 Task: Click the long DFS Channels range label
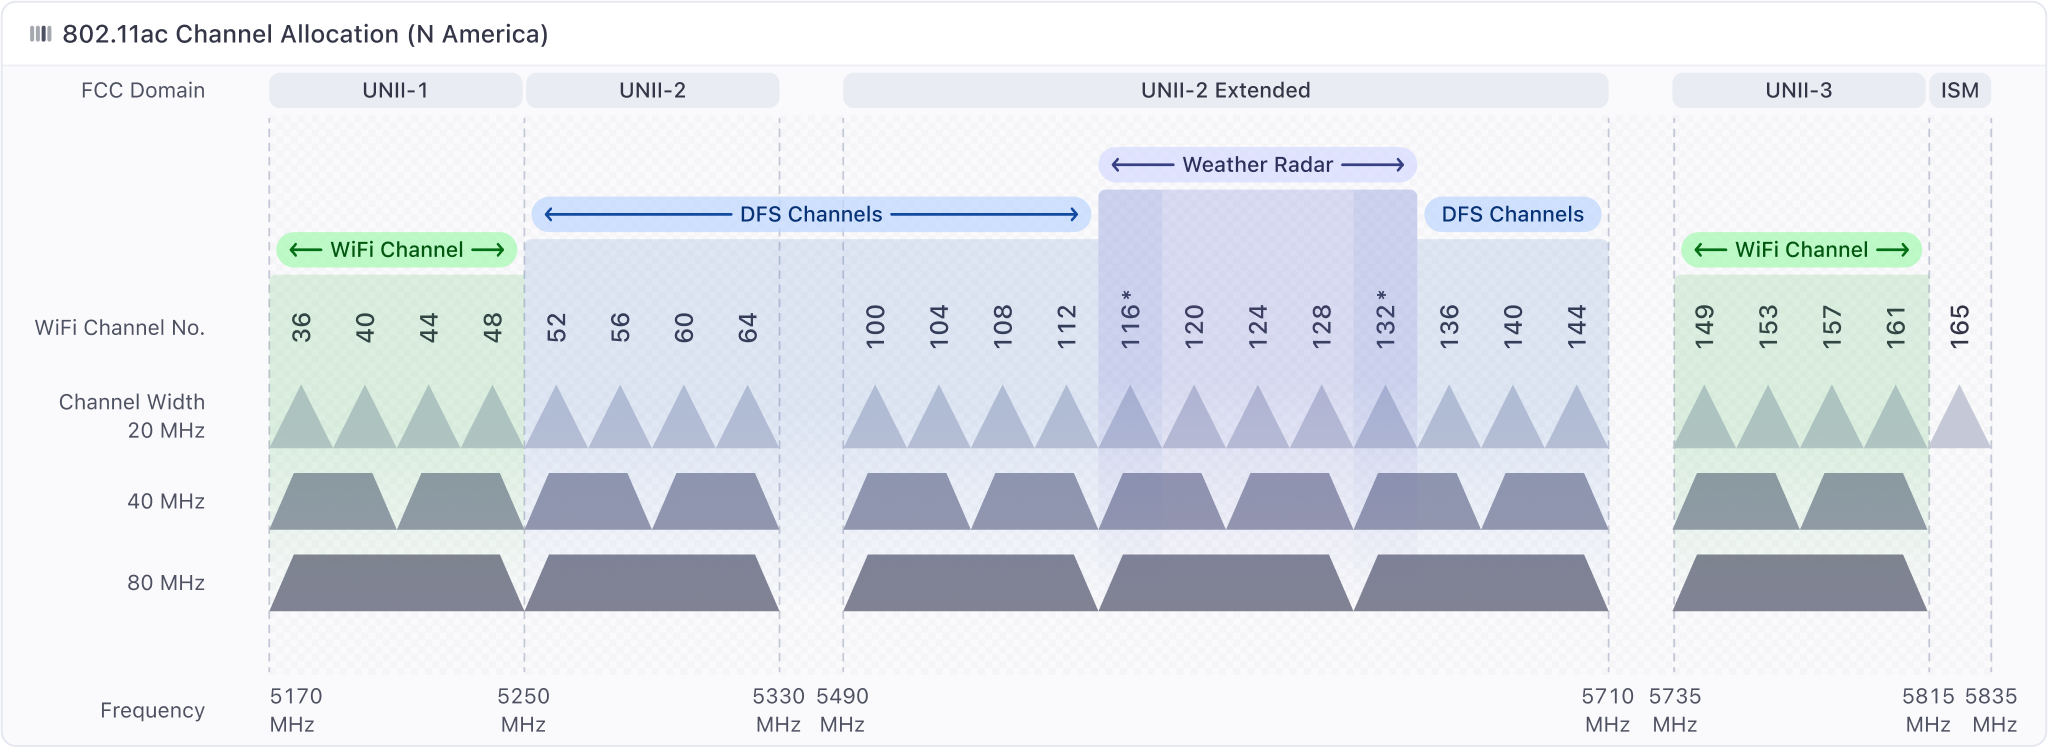811,214
